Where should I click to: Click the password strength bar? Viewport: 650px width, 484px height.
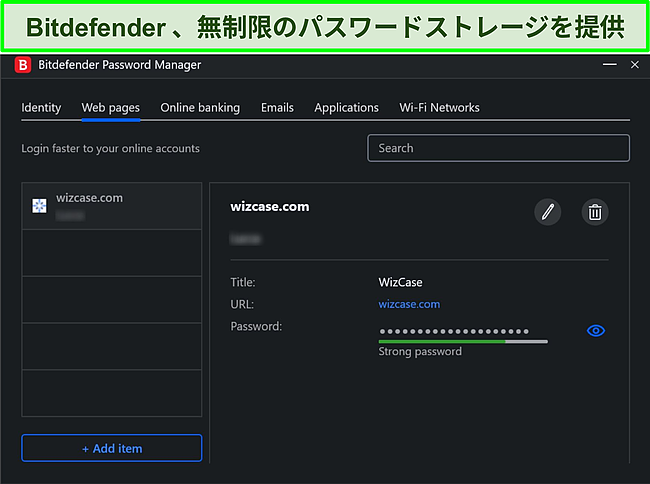463,341
